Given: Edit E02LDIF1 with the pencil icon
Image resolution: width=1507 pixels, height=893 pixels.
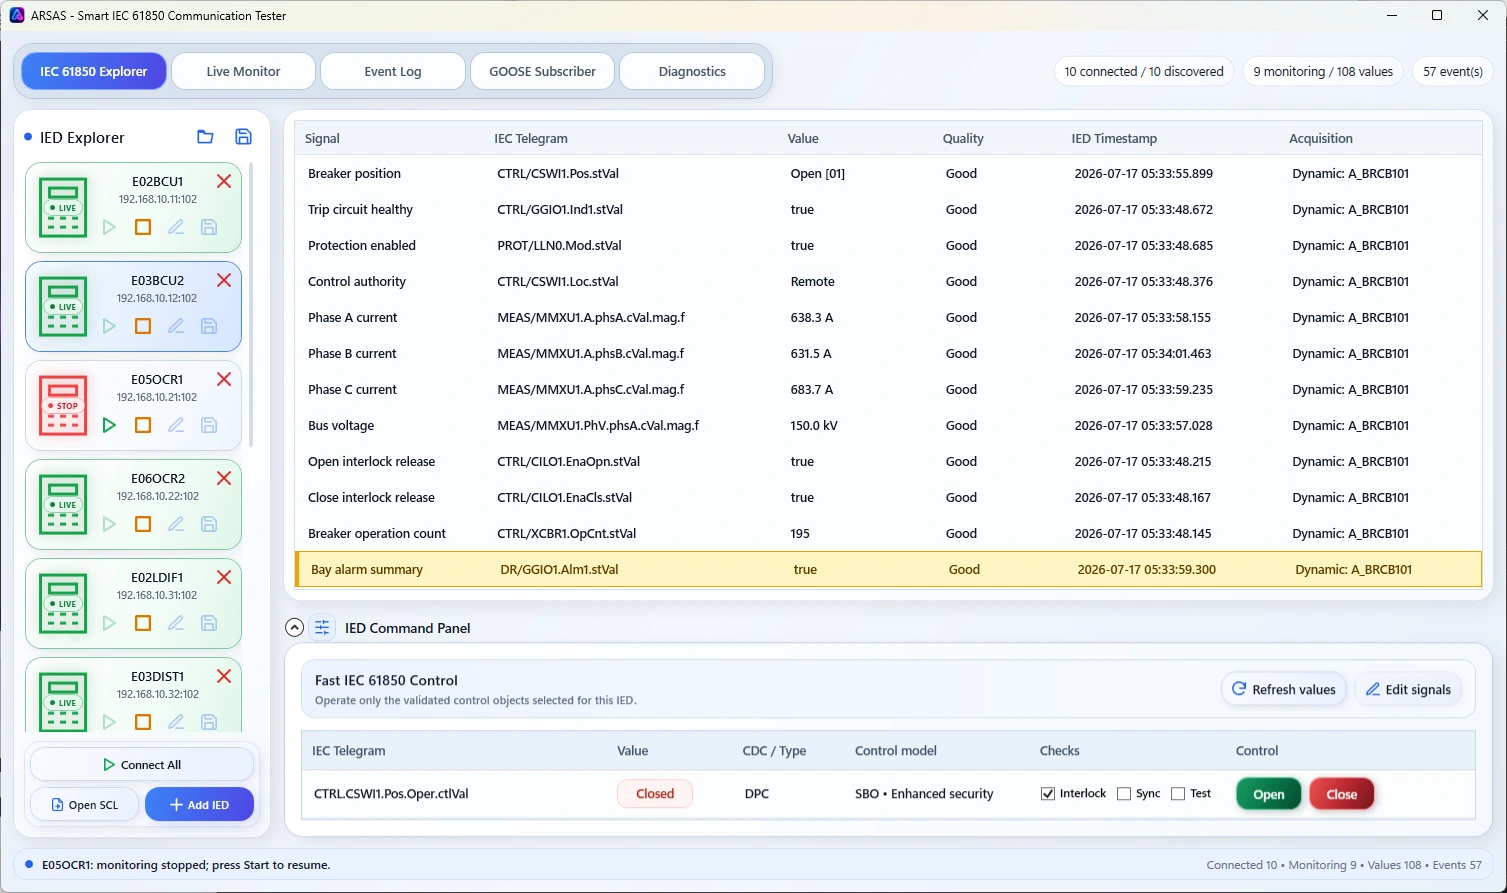Looking at the screenshot, I should pyautogui.click(x=176, y=623).
